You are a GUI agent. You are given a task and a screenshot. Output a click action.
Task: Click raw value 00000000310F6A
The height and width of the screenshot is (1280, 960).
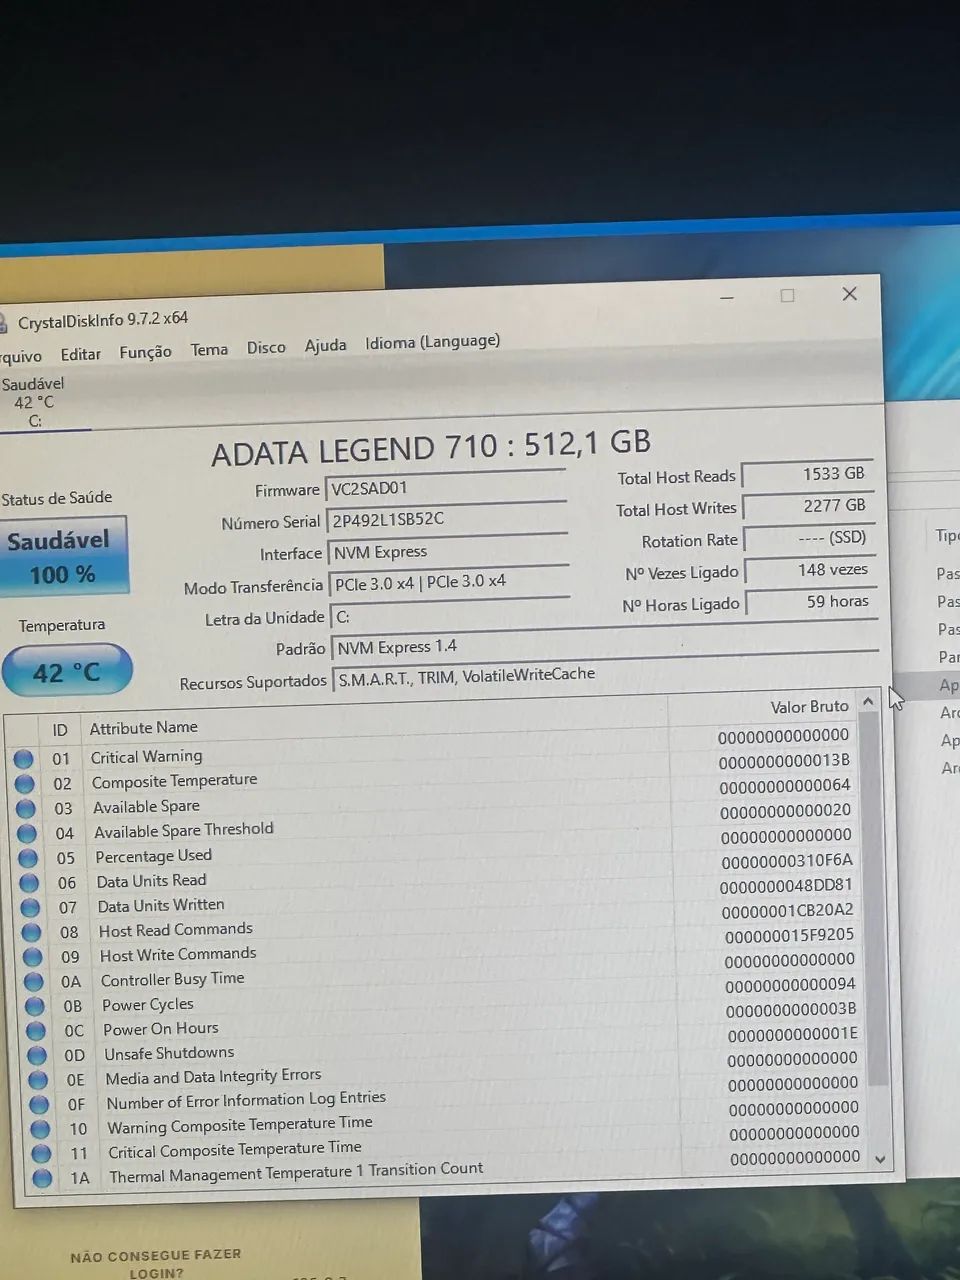tap(787, 860)
